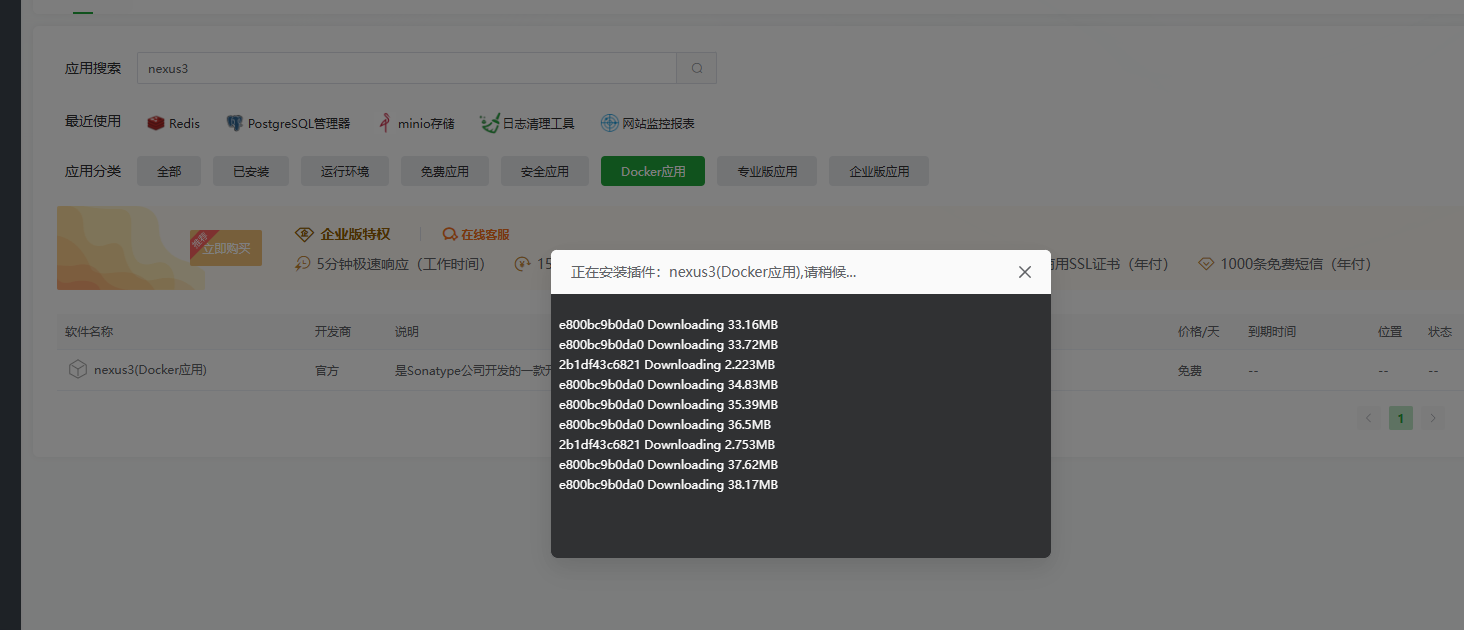The image size is (1464, 630).
Task: Open the 日志清理工具 app icon
Action: (x=489, y=122)
